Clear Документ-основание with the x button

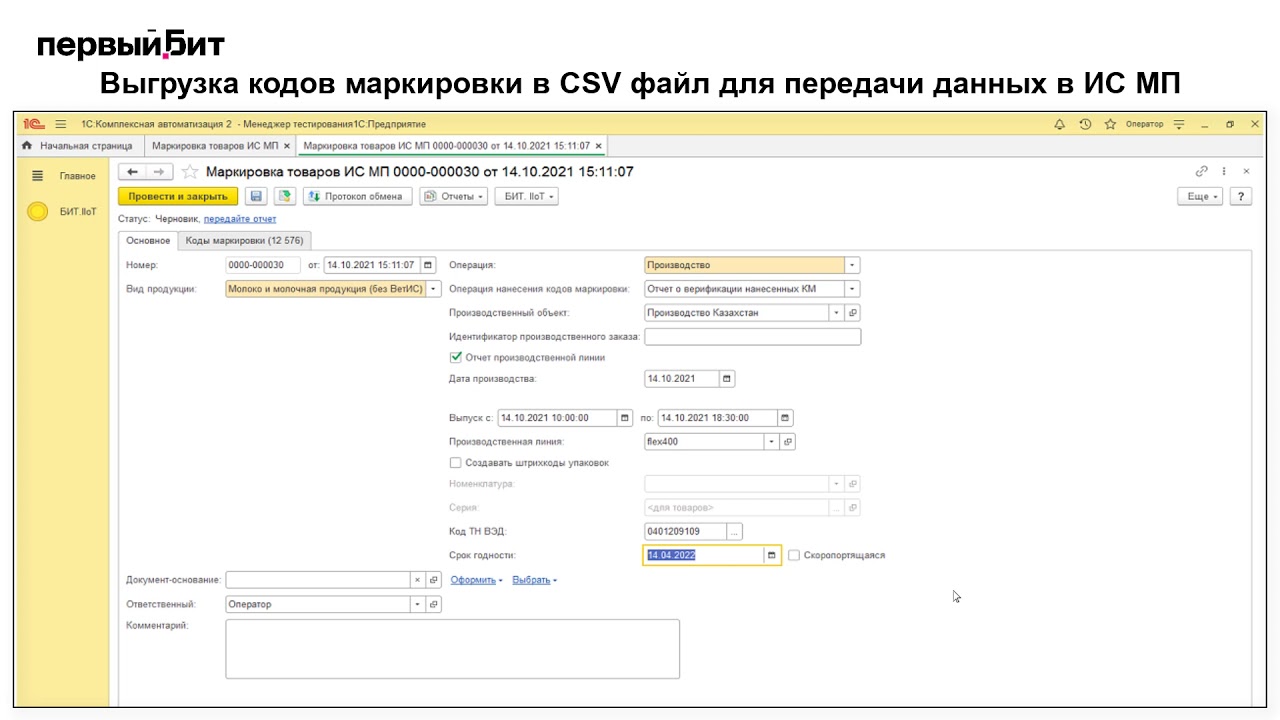pyautogui.click(x=418, y=580)
